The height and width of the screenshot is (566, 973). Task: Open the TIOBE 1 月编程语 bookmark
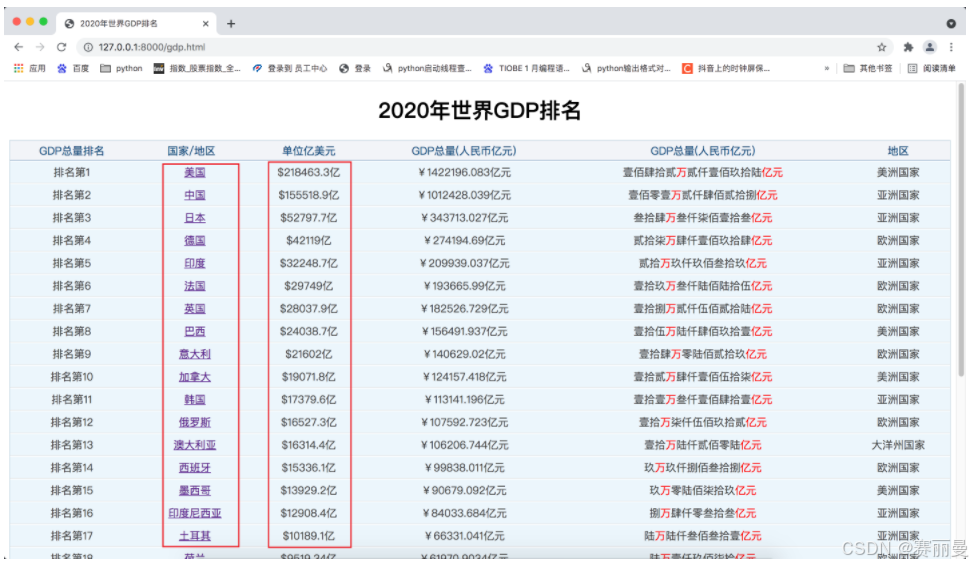click(x=527, y=68)
